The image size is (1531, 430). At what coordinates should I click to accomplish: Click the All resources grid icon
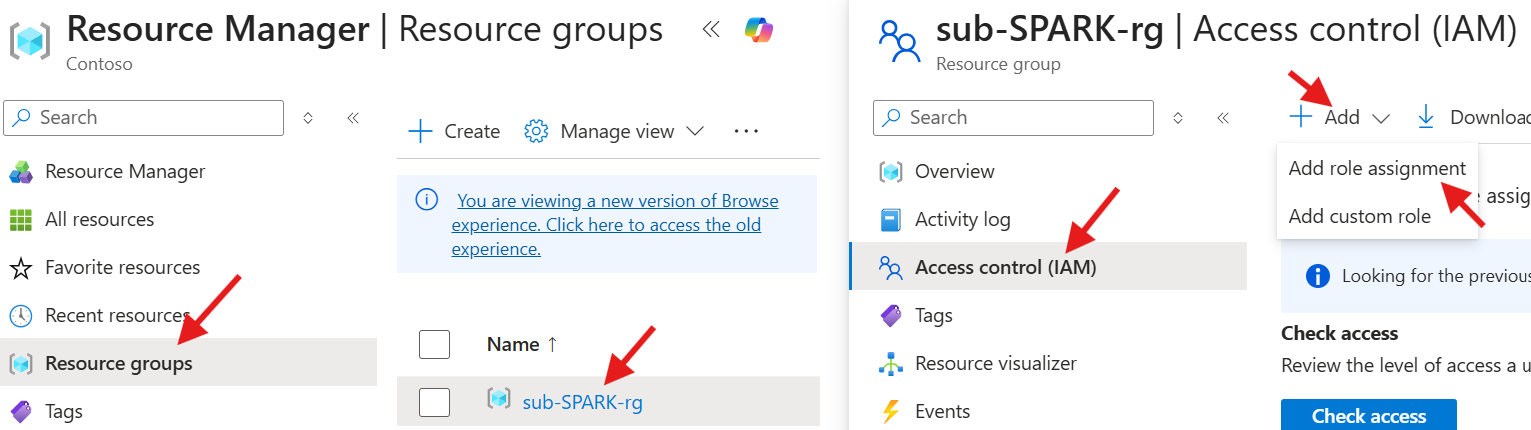(x=20, y=220)
